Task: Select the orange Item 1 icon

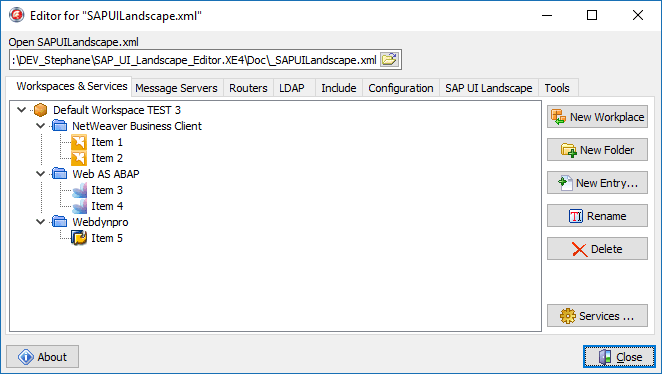Action: [79, 142]
